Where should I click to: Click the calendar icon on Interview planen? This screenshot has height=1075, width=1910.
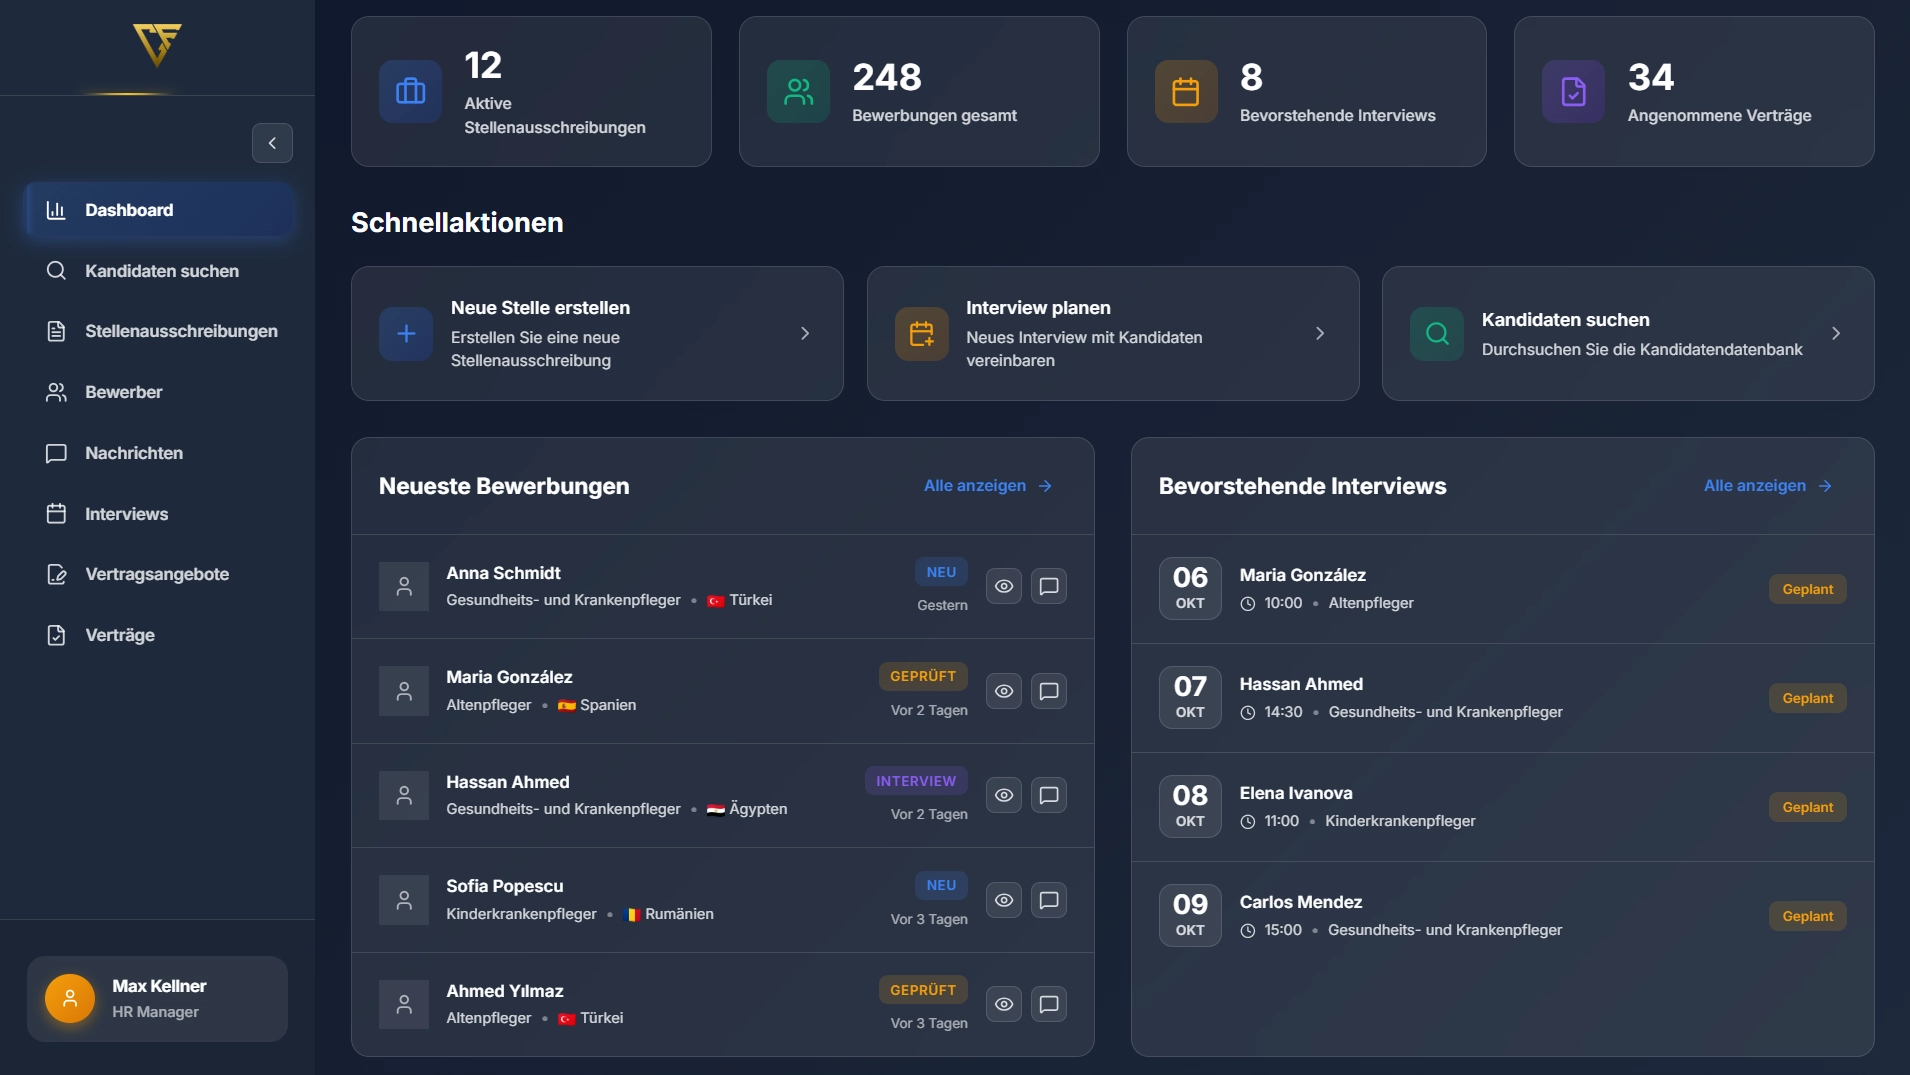[921, 334]
